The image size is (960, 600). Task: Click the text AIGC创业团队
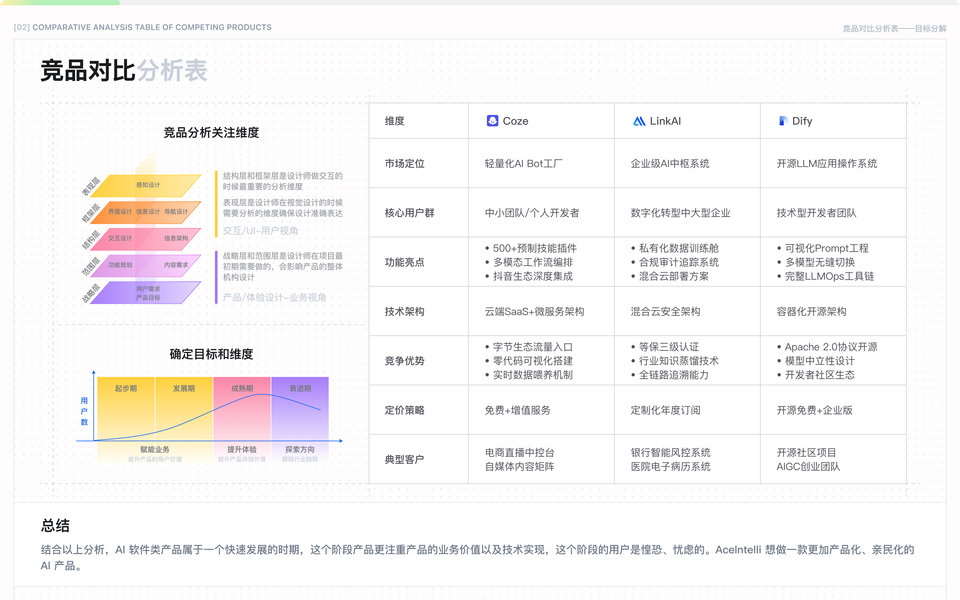click(x=808, y=467)
